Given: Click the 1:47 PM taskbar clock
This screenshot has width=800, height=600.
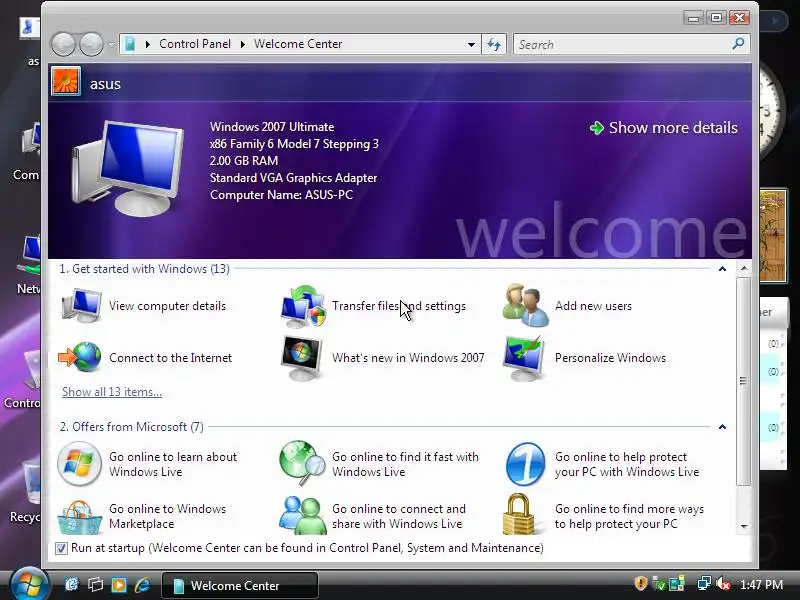Looking at the screenshot, I should (x=761, y=584).
